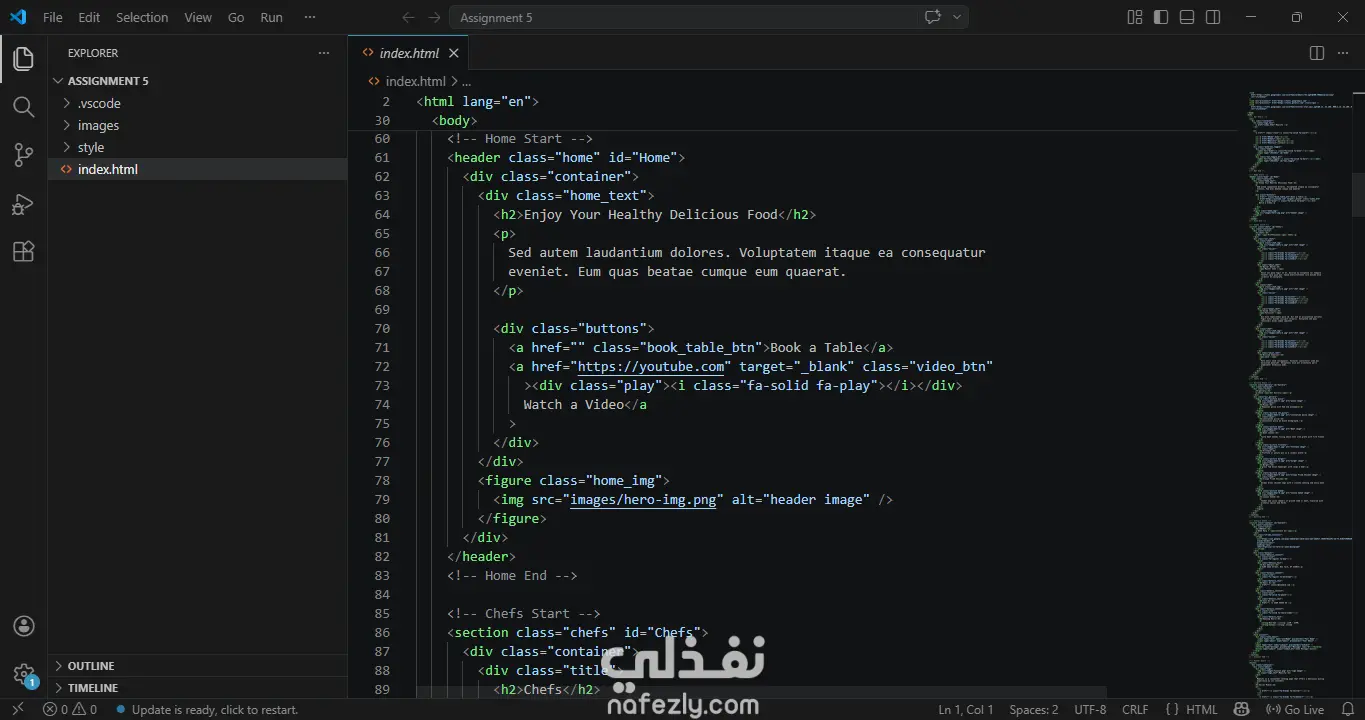Open the Accounts icon in activity bar
The width and height of the screenshot is (1365, 720).
(x=24, y=626)
